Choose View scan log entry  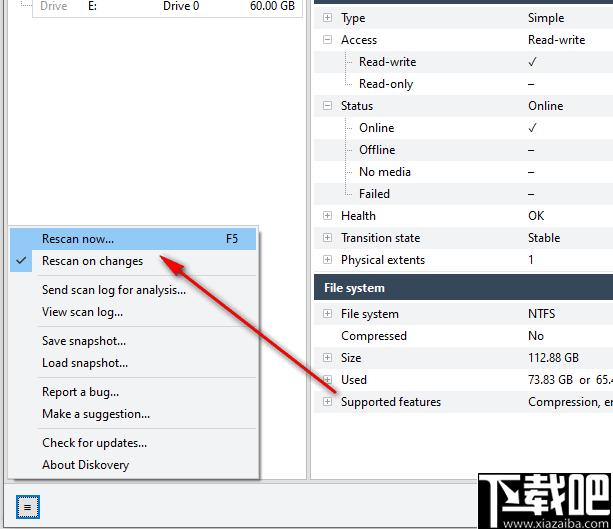(133, 312)
